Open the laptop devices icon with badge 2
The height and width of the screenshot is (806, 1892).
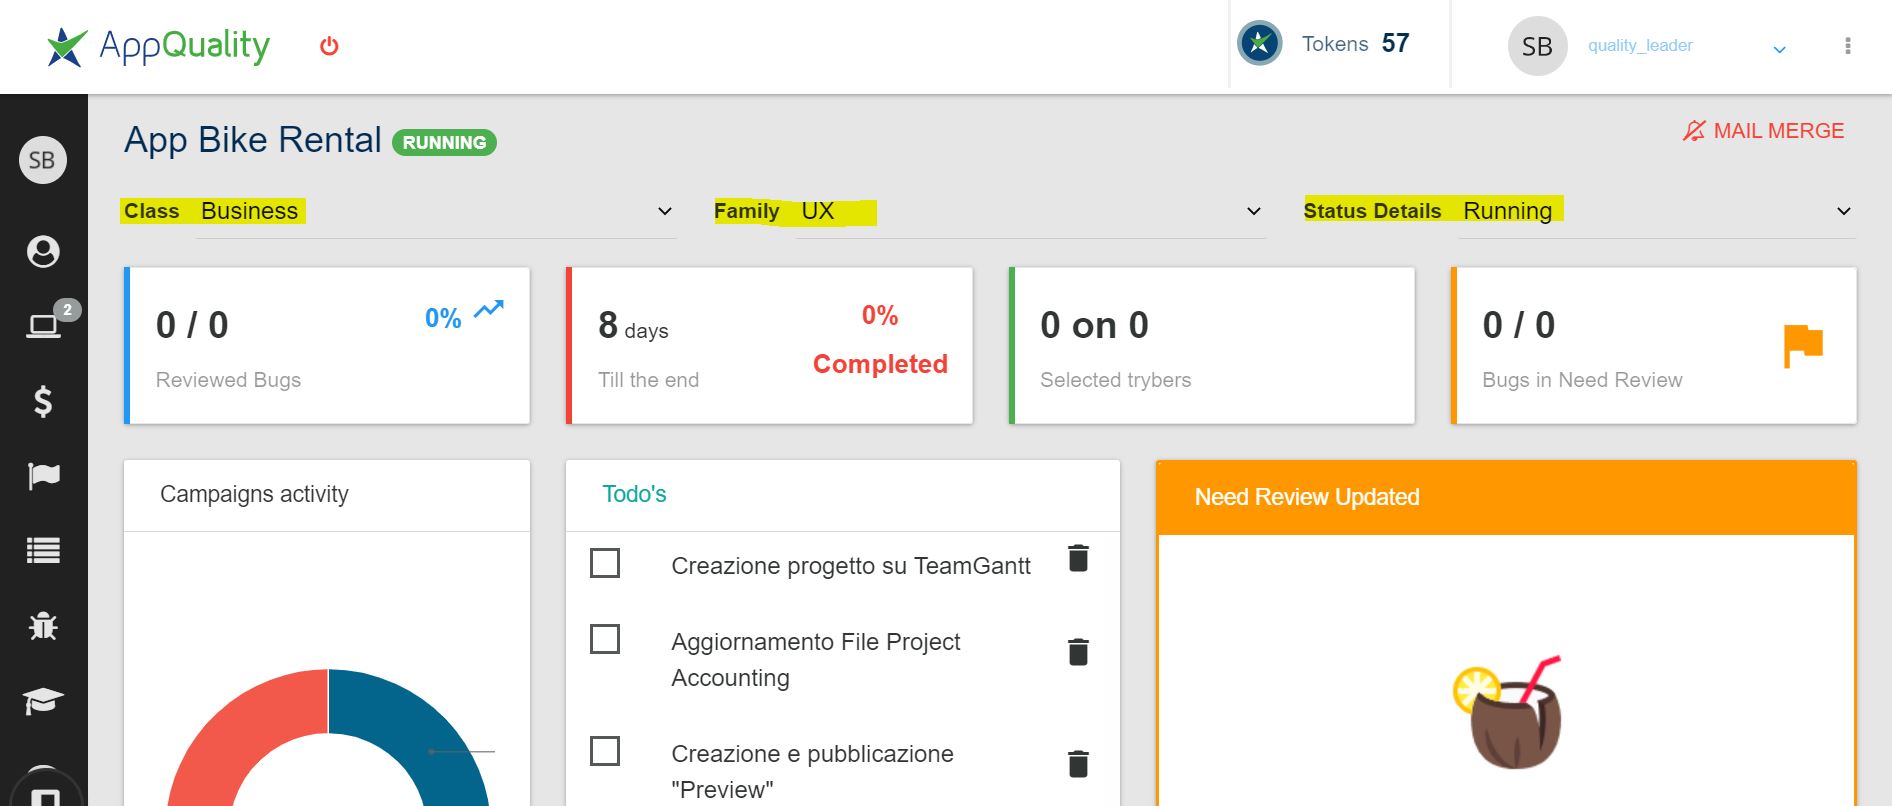(43, 325)
